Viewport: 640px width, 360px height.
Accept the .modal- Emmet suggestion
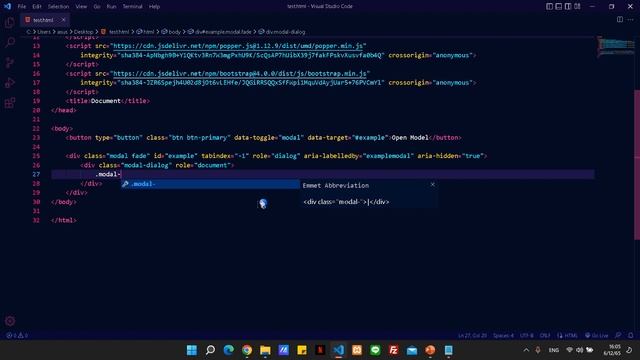210,184
